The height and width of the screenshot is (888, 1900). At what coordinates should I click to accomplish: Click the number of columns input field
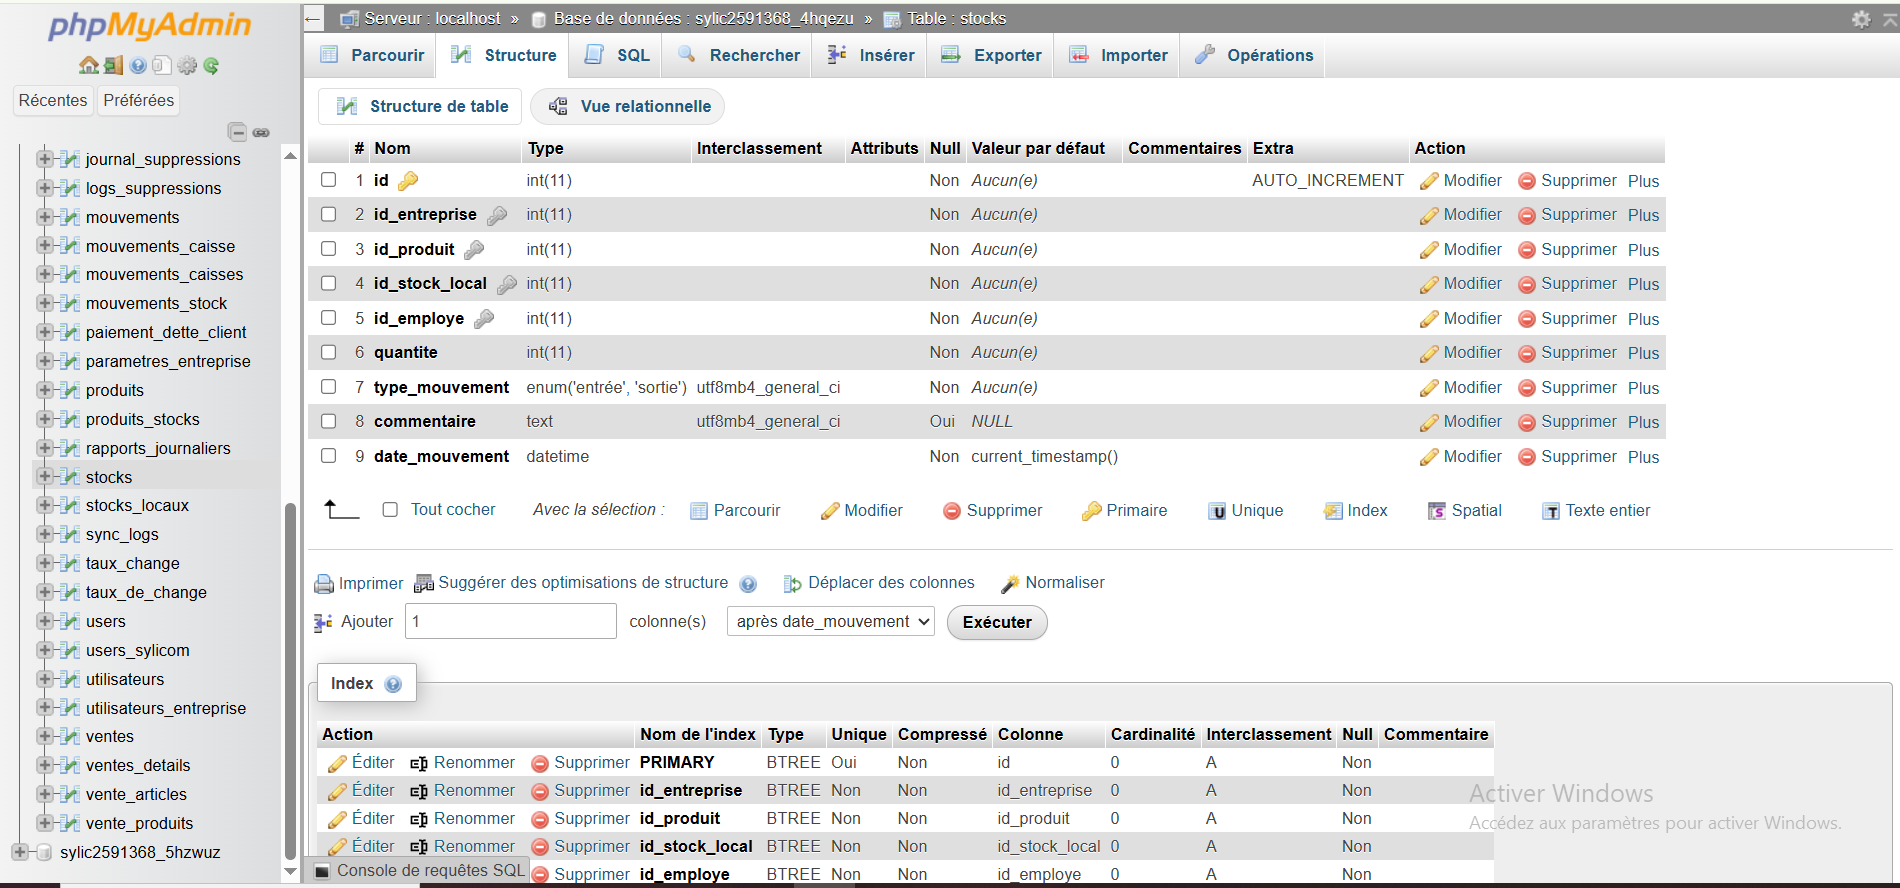(x=510, y=622)
